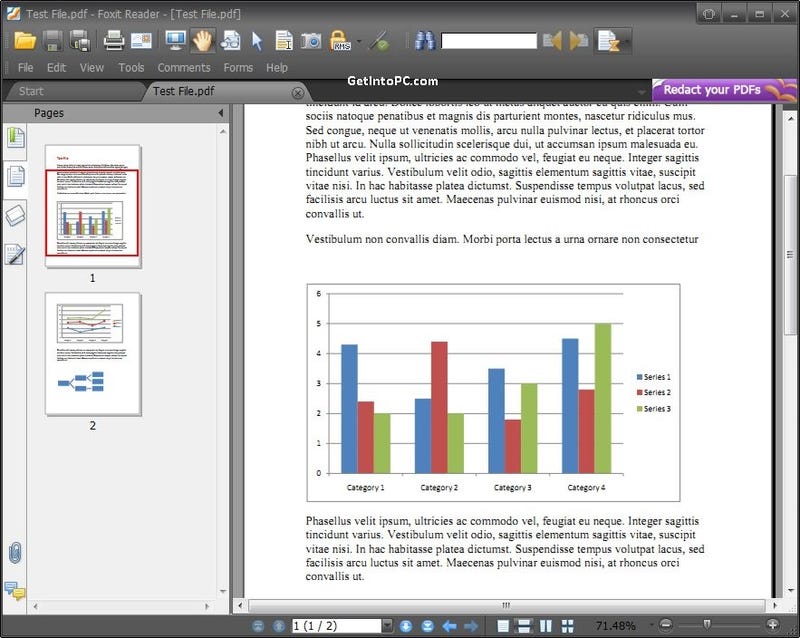Open the File menu
The height and width of the screenshot is (638, 800).
point(26,67)
